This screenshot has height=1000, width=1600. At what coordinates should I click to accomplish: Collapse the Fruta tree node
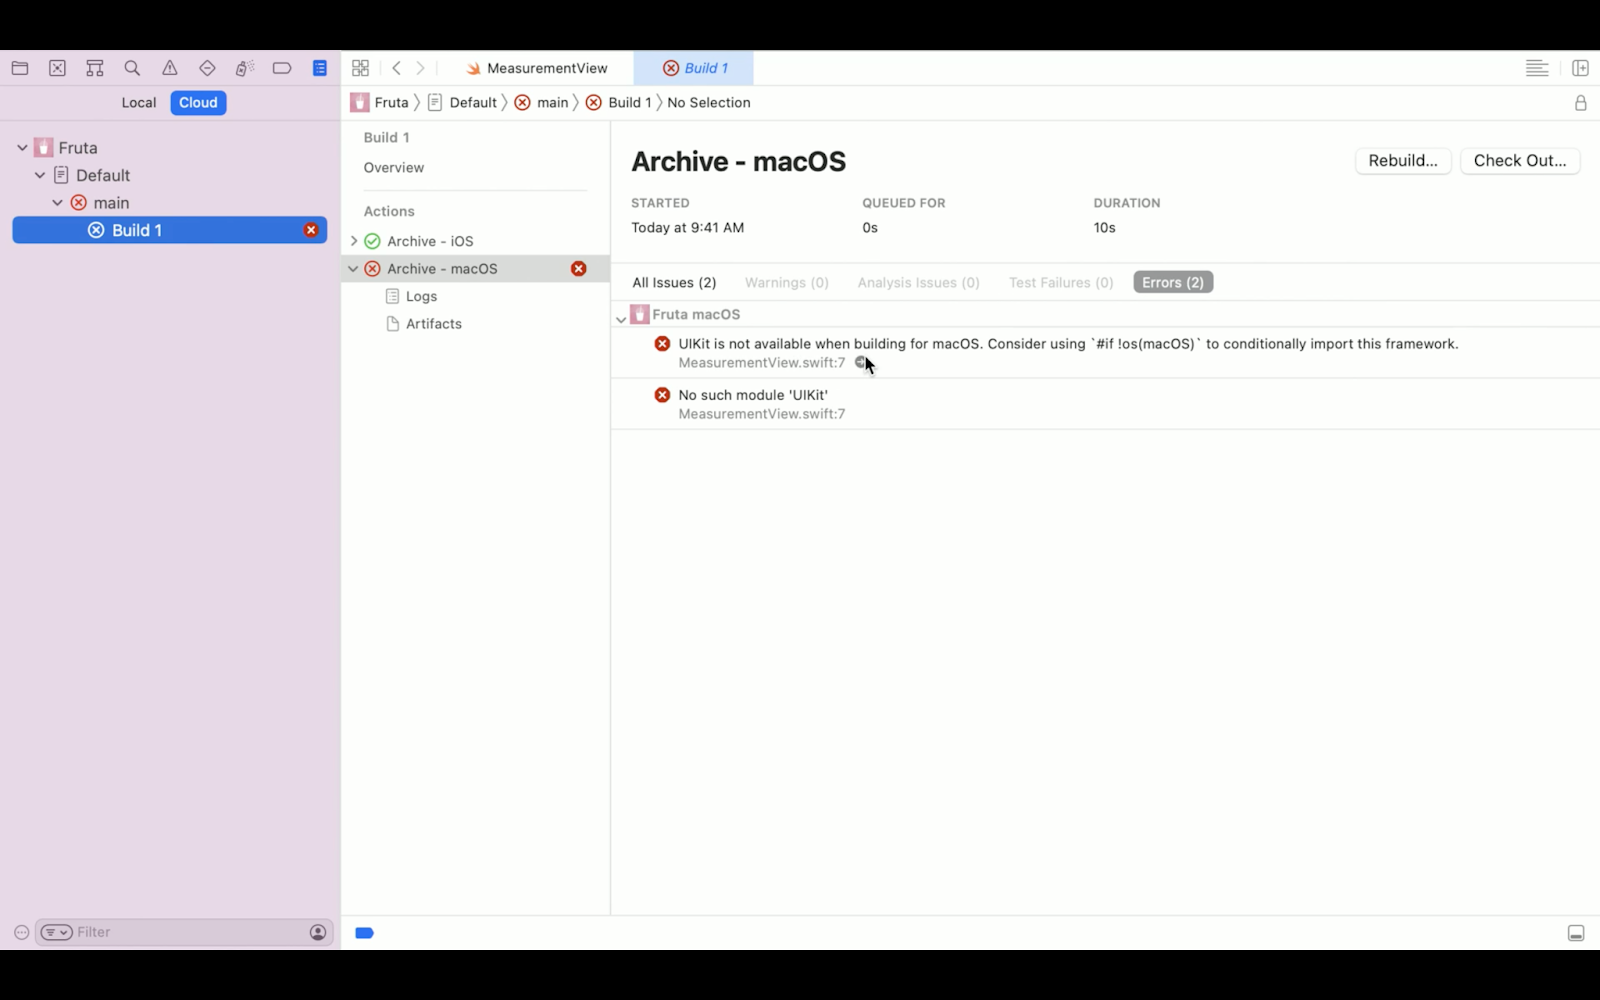coord(22,148)
